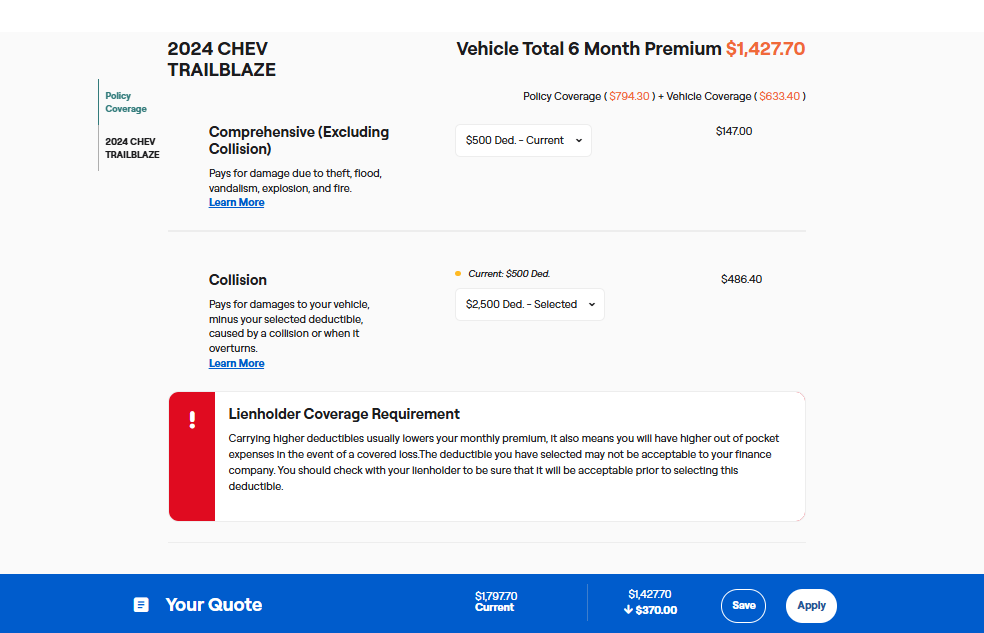Click the yellow Current deductible indicator dot
This screenshot has height=633, width=984.
click(458, 274)
